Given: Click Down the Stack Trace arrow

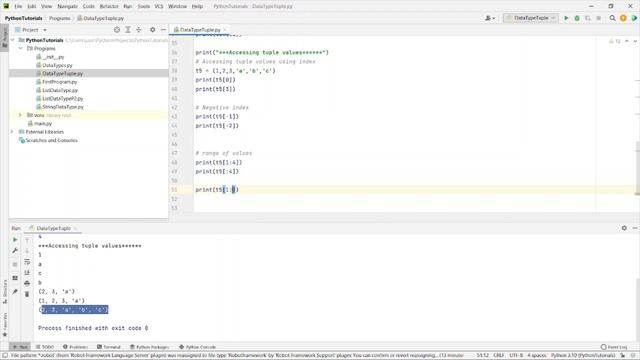Looking at the screenshot, I should pos(27,251).
